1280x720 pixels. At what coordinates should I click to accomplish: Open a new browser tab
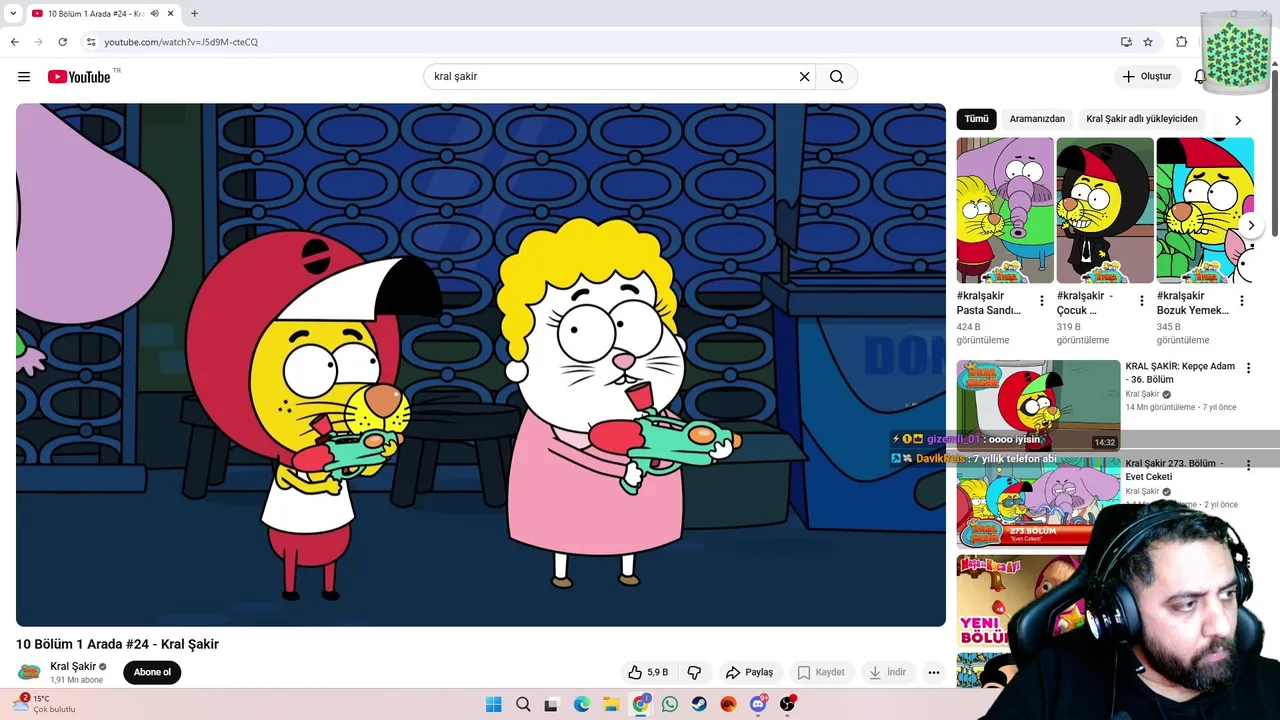[x=194, y=14]
